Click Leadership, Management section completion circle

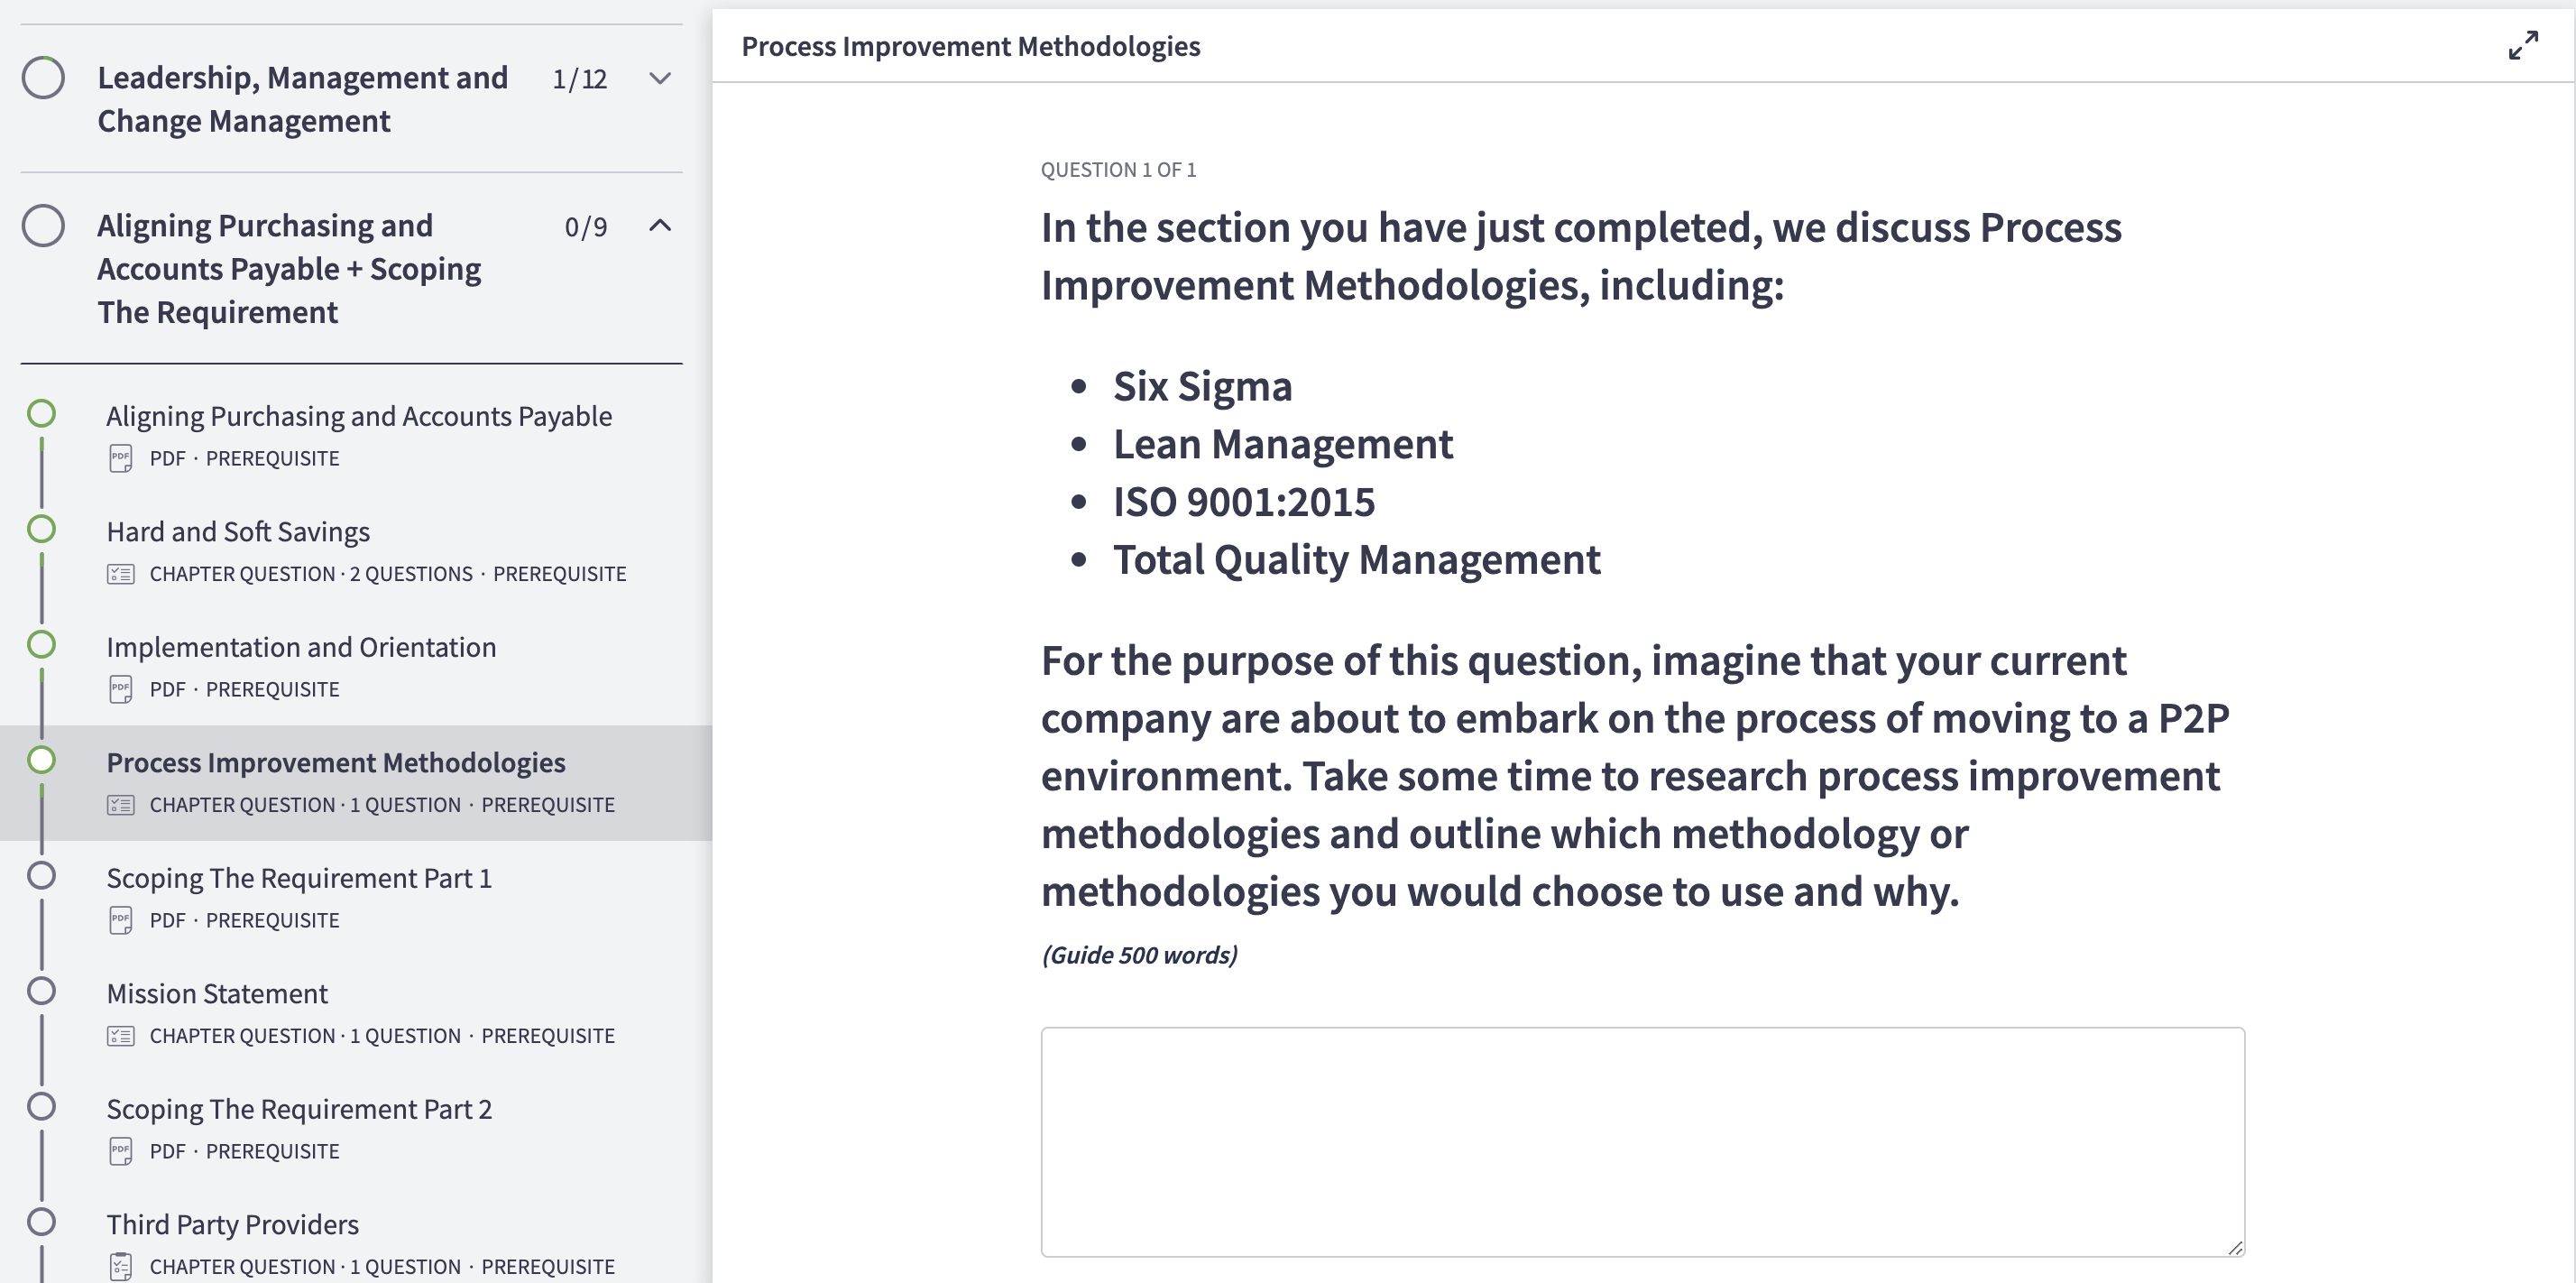coord(43,78)
